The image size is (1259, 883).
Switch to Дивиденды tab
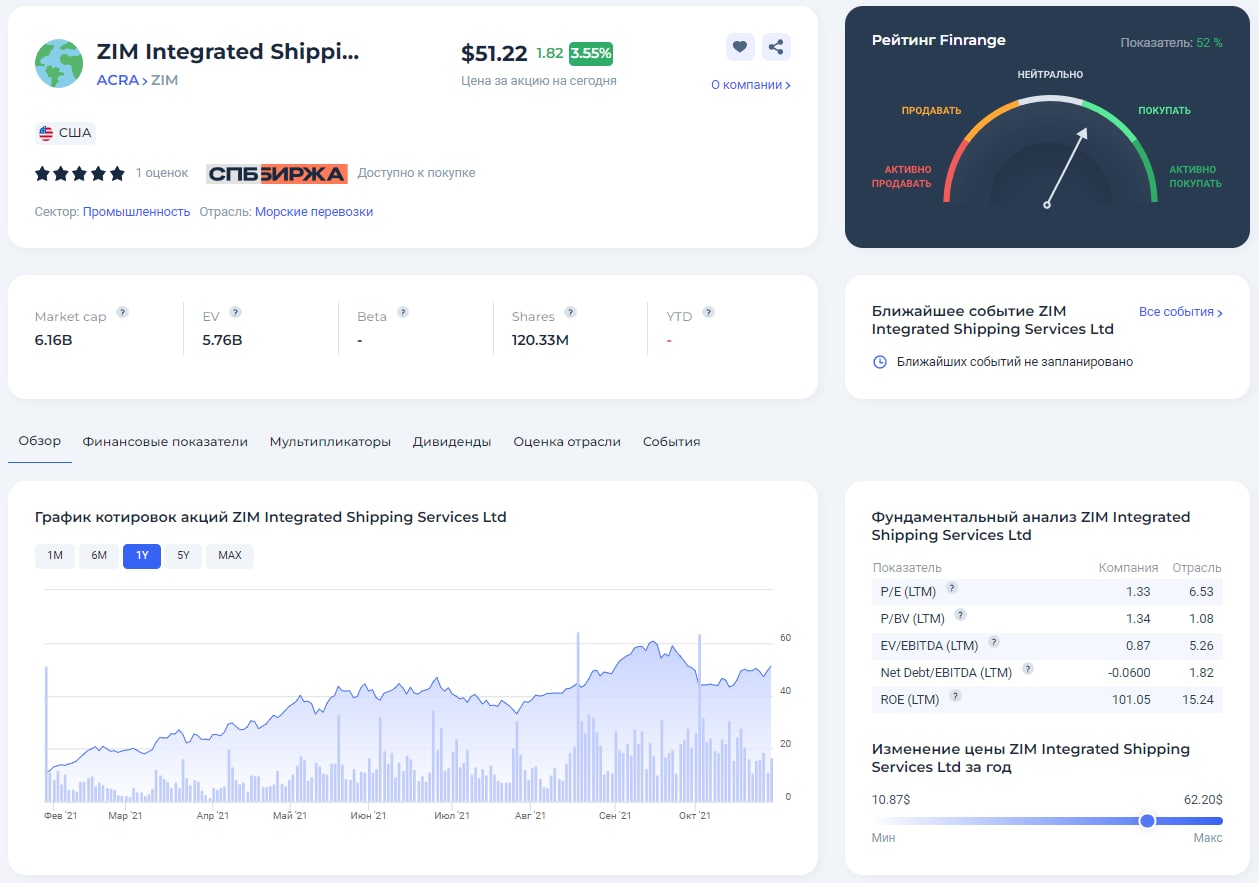pos(452,442)
